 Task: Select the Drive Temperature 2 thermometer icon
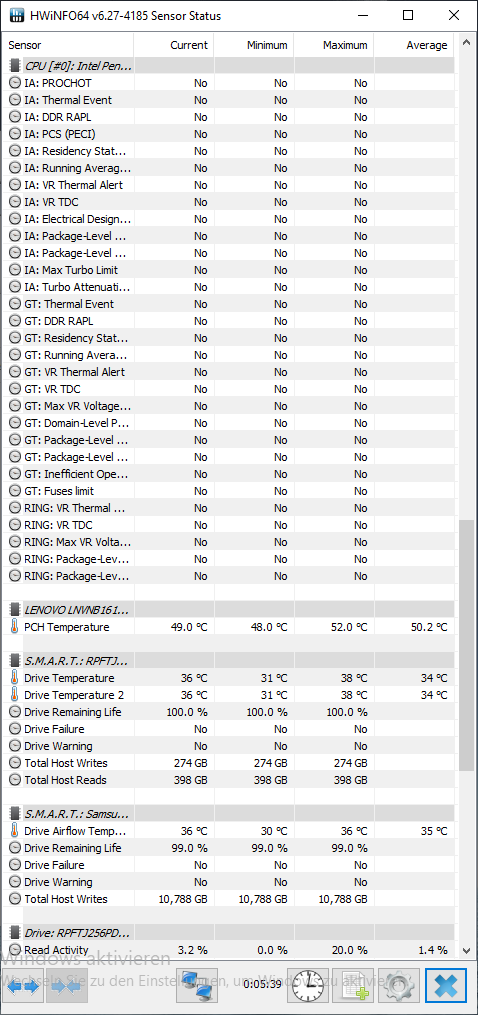14,695
